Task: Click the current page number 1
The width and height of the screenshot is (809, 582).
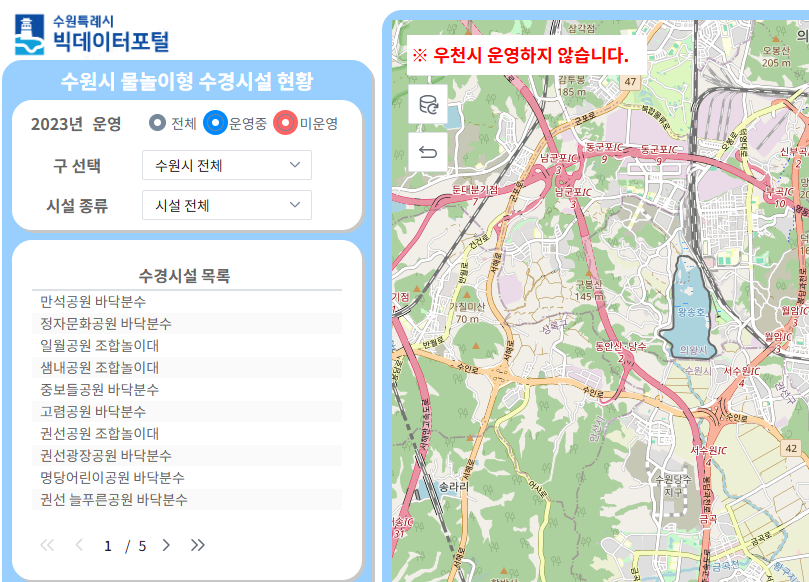Action: pyautogui.click(x=108, y=546)
